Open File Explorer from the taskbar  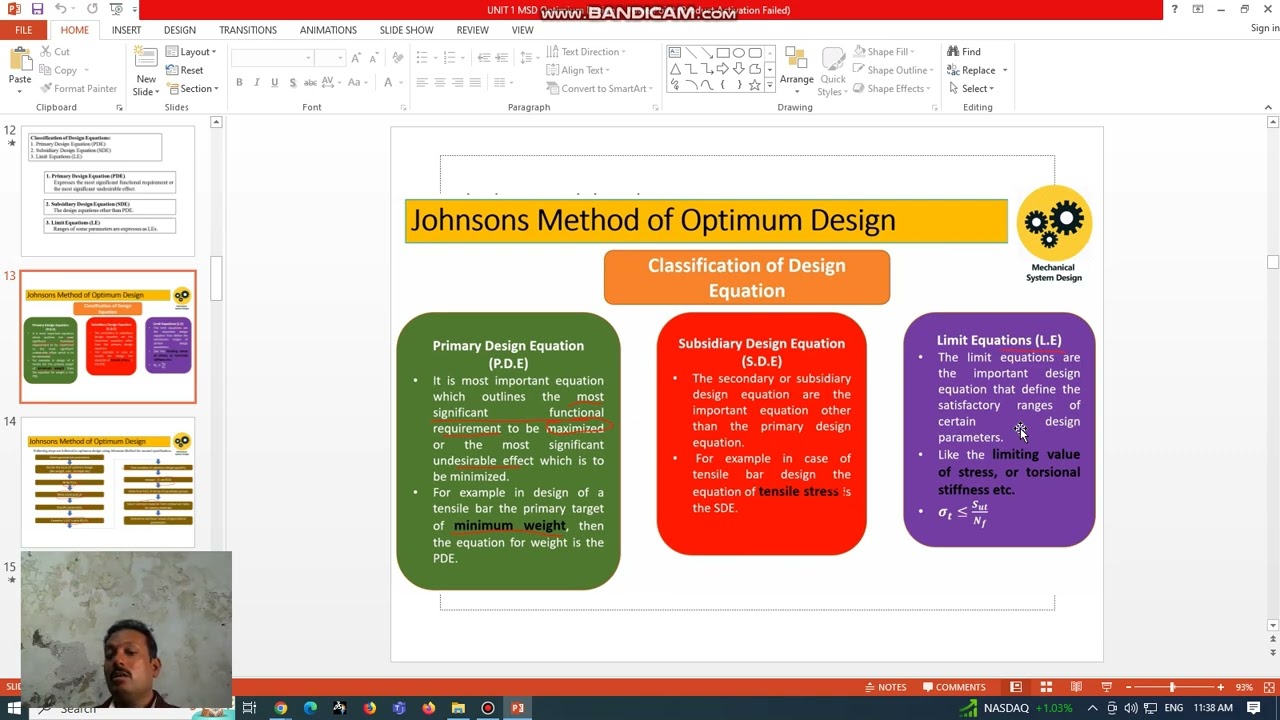pos(458,708)
